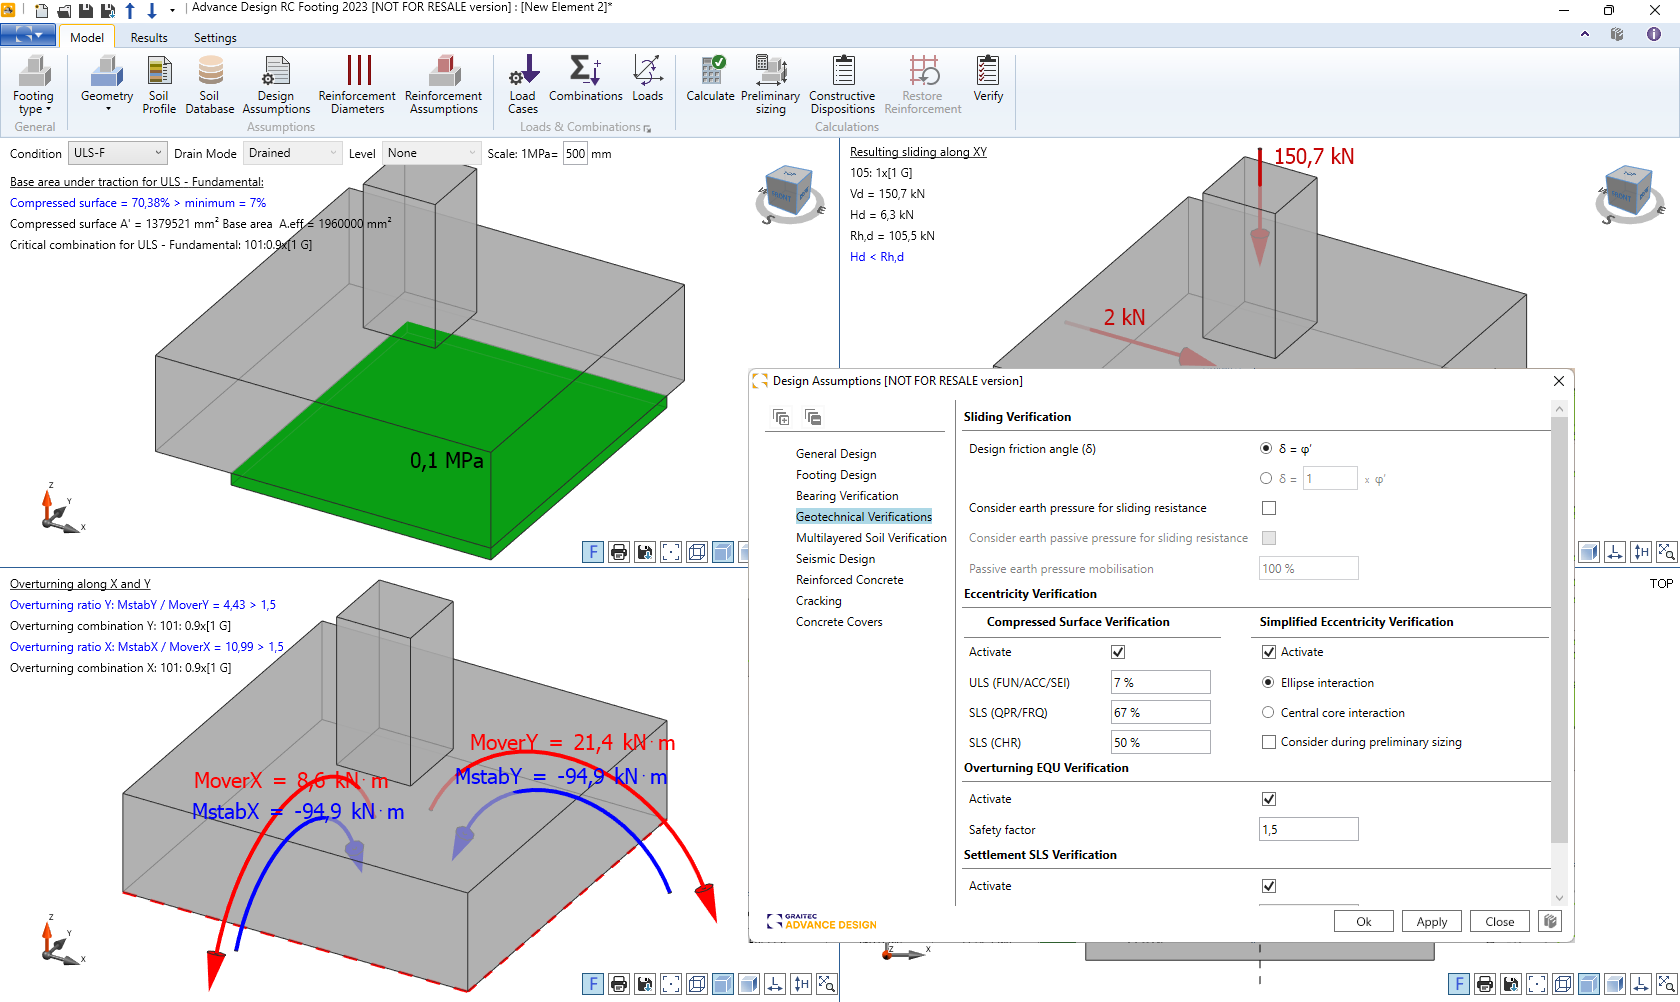Run Preliminary sizing
This screenshot has height=1002, width=1680.
pyautogui.click(x=771, y=85)
